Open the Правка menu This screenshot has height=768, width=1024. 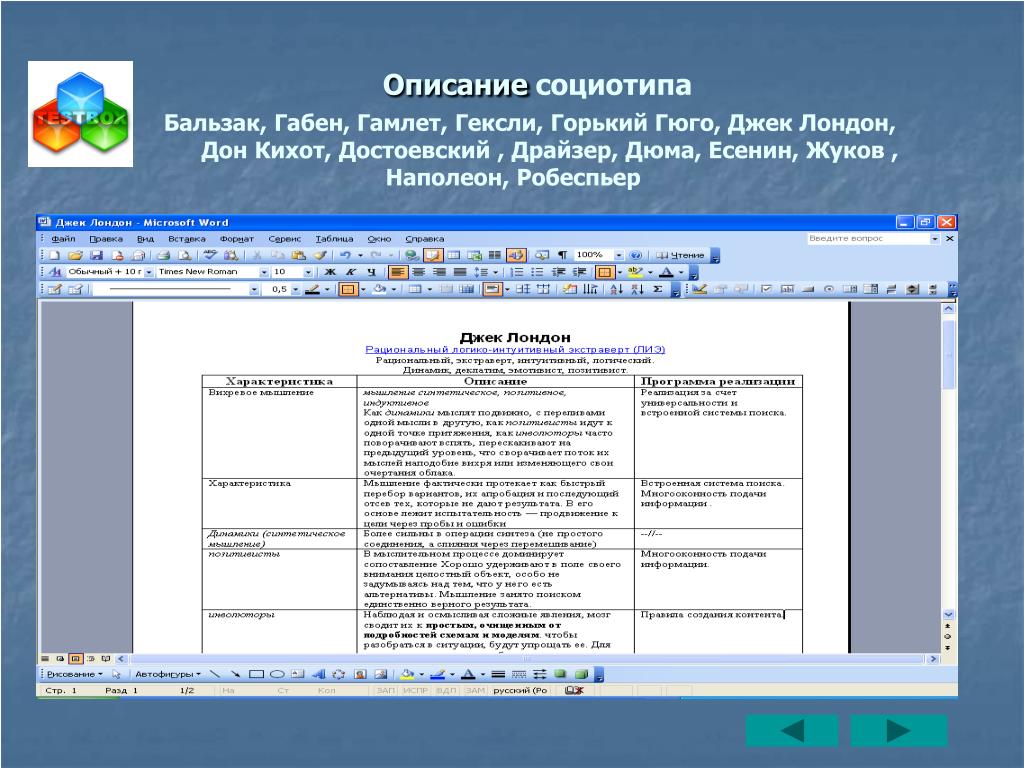[x=106, y=239]
